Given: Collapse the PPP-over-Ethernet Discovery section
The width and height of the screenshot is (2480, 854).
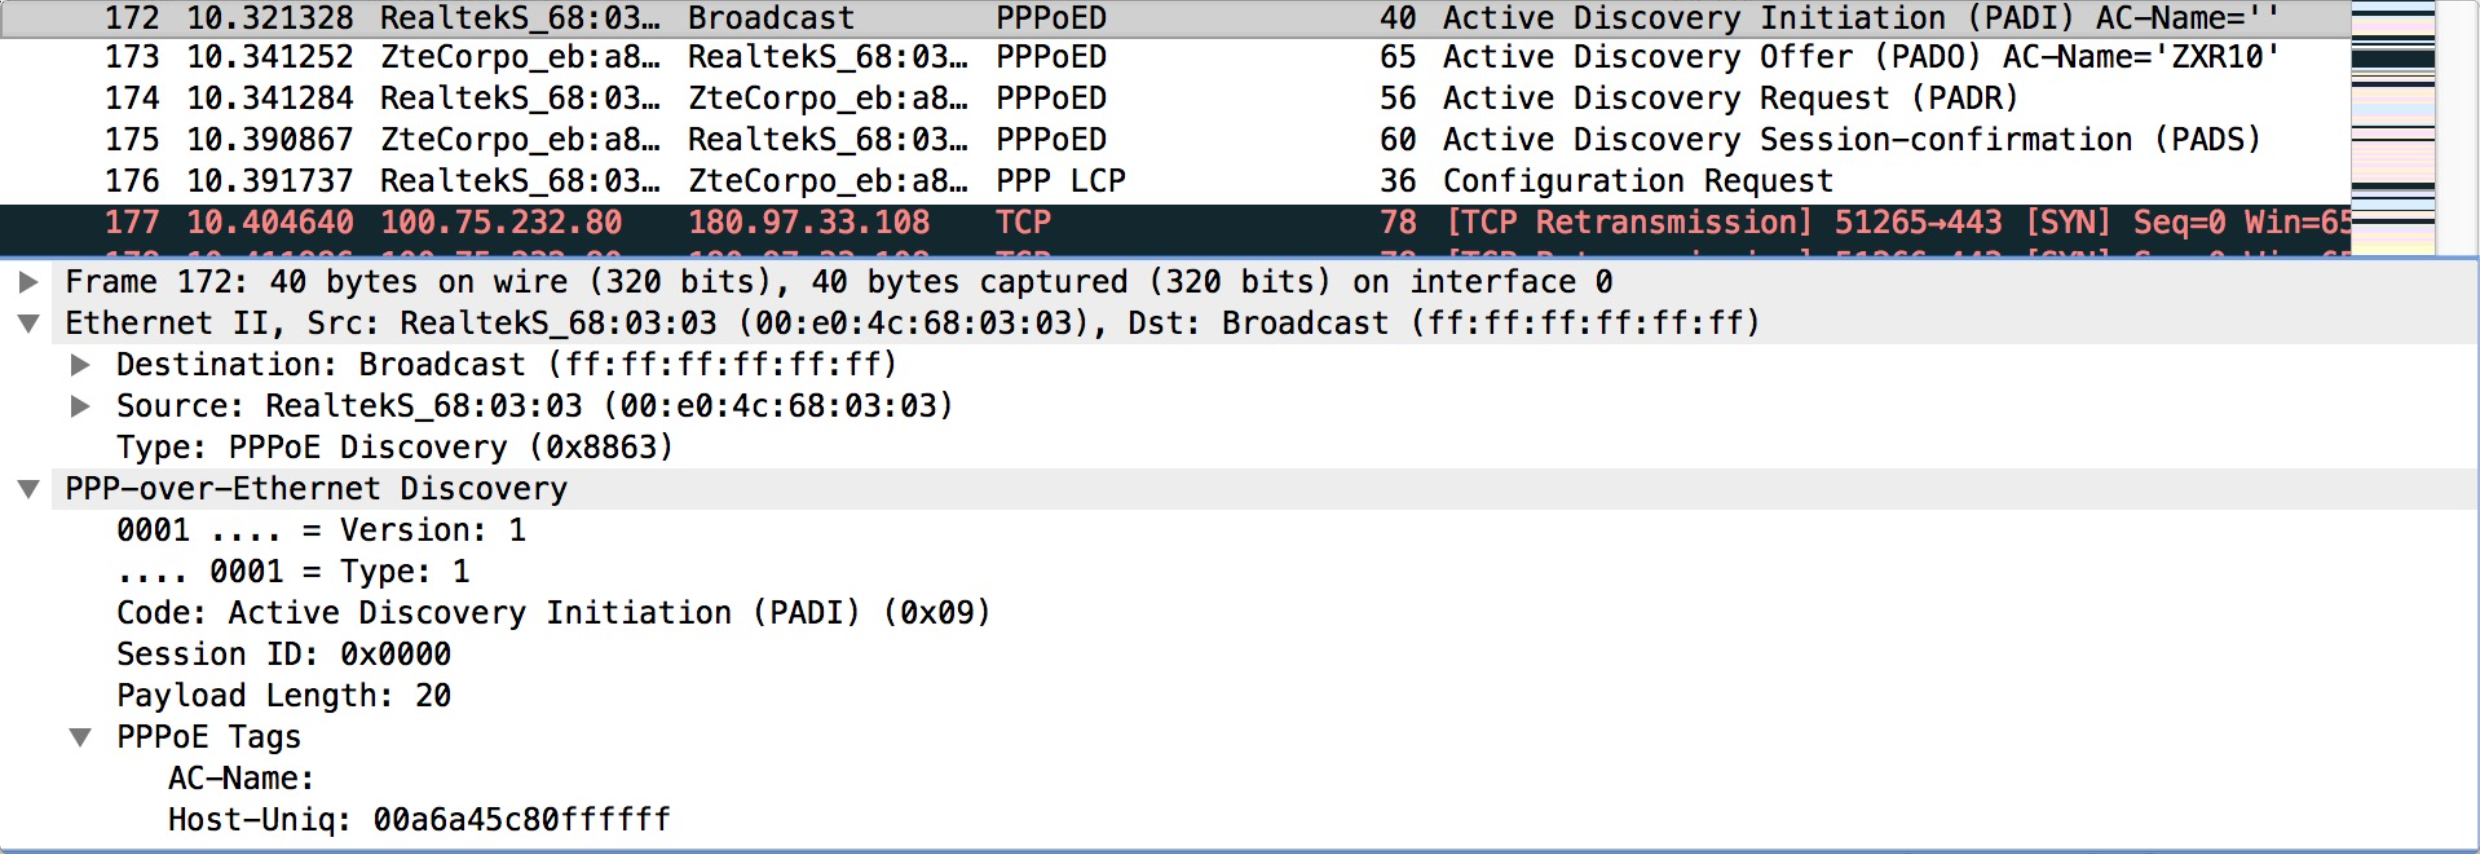Looking at the screenshot, I should pyautogui.click(x=29, y=489).
